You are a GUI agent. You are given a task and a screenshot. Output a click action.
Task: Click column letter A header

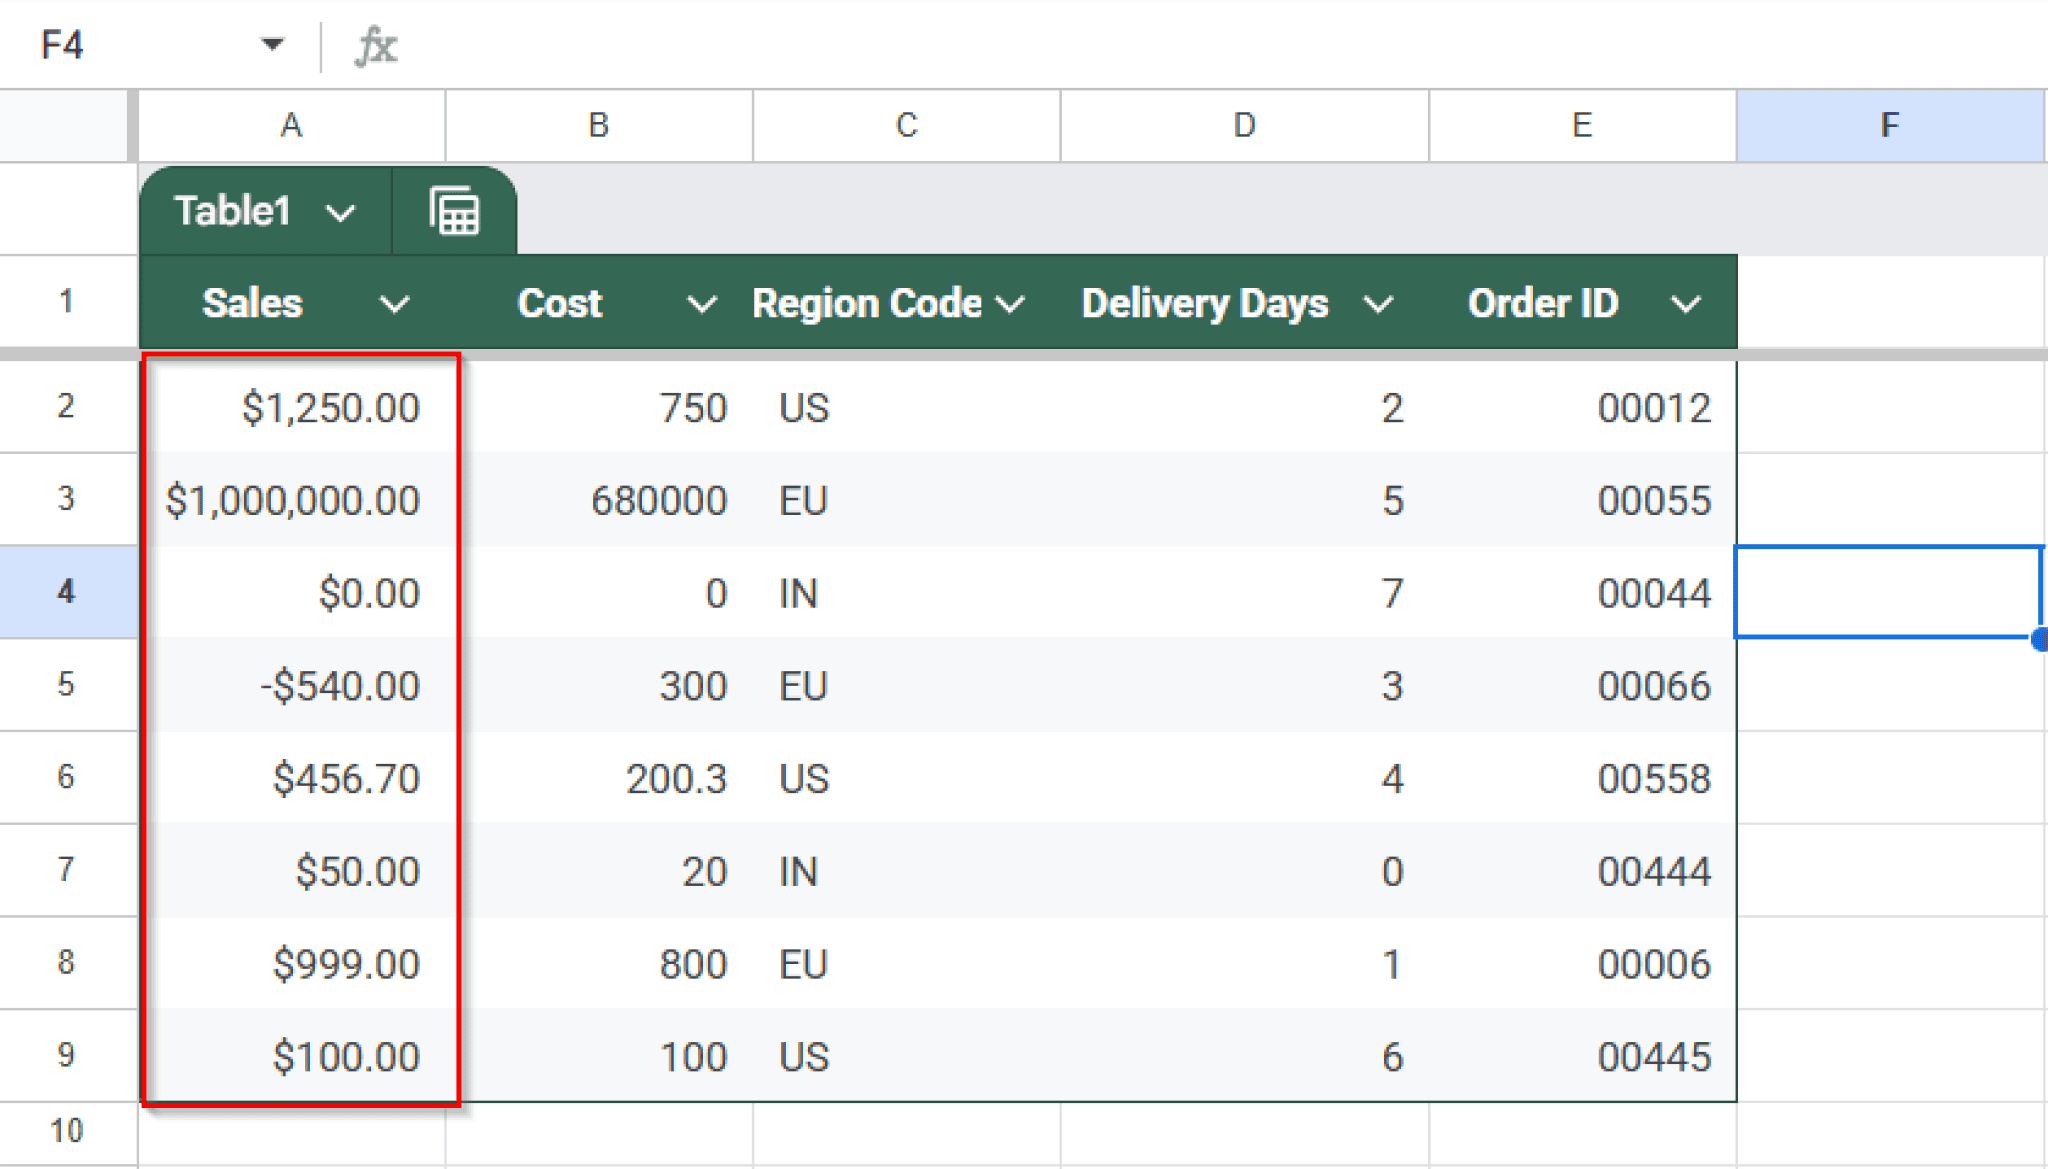[x=291, y=125]
